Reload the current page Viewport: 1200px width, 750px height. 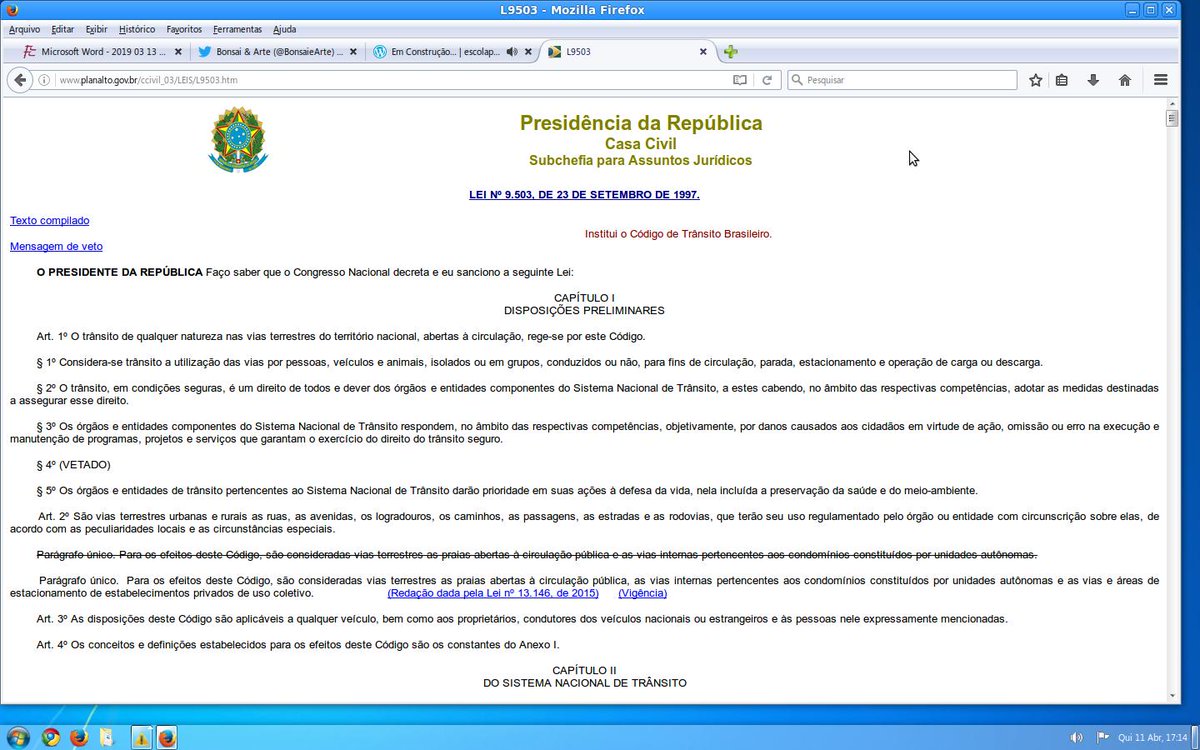pos(767,80)
